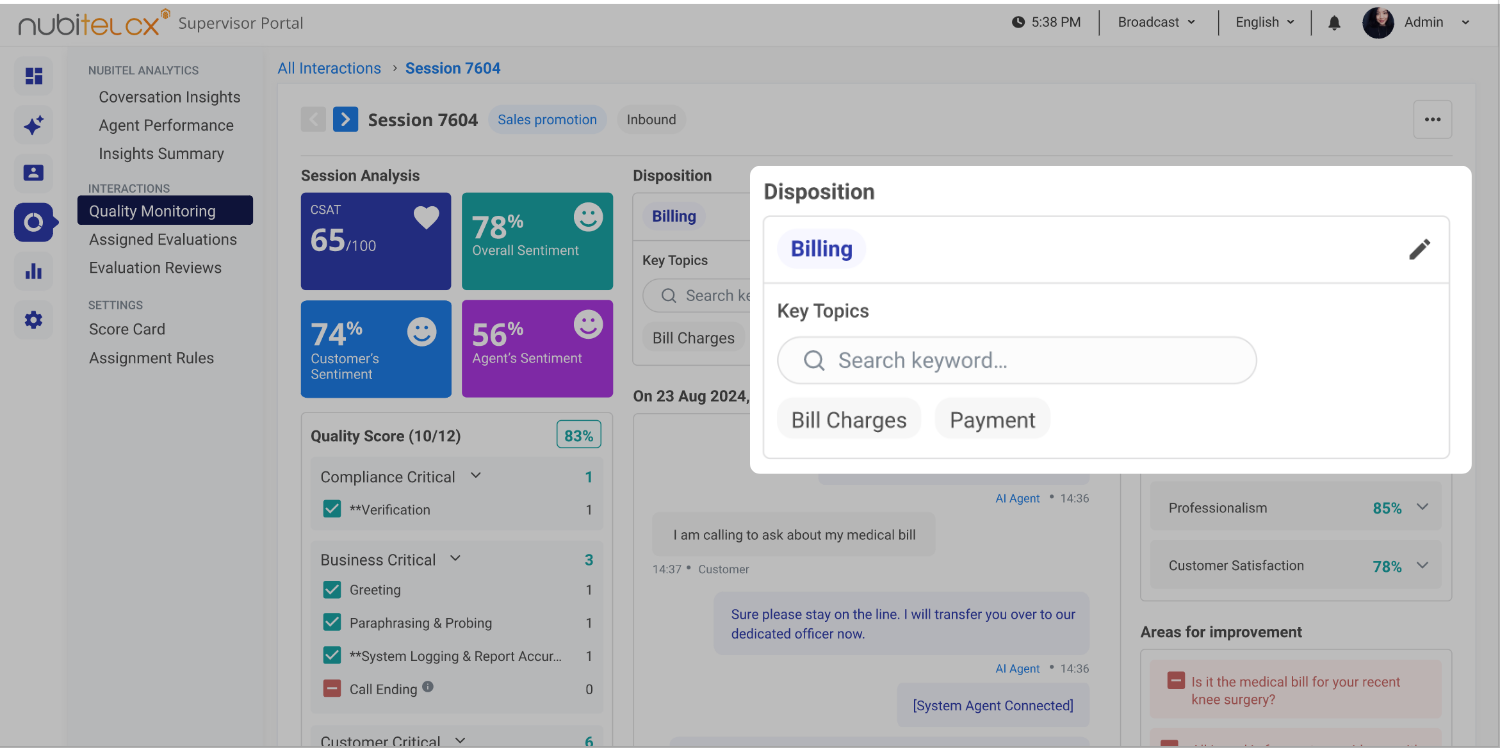Toggle the Greeting checkbox
This screenshot has height=749, width=1500.
pyautogui.click(x=332, y=590)
